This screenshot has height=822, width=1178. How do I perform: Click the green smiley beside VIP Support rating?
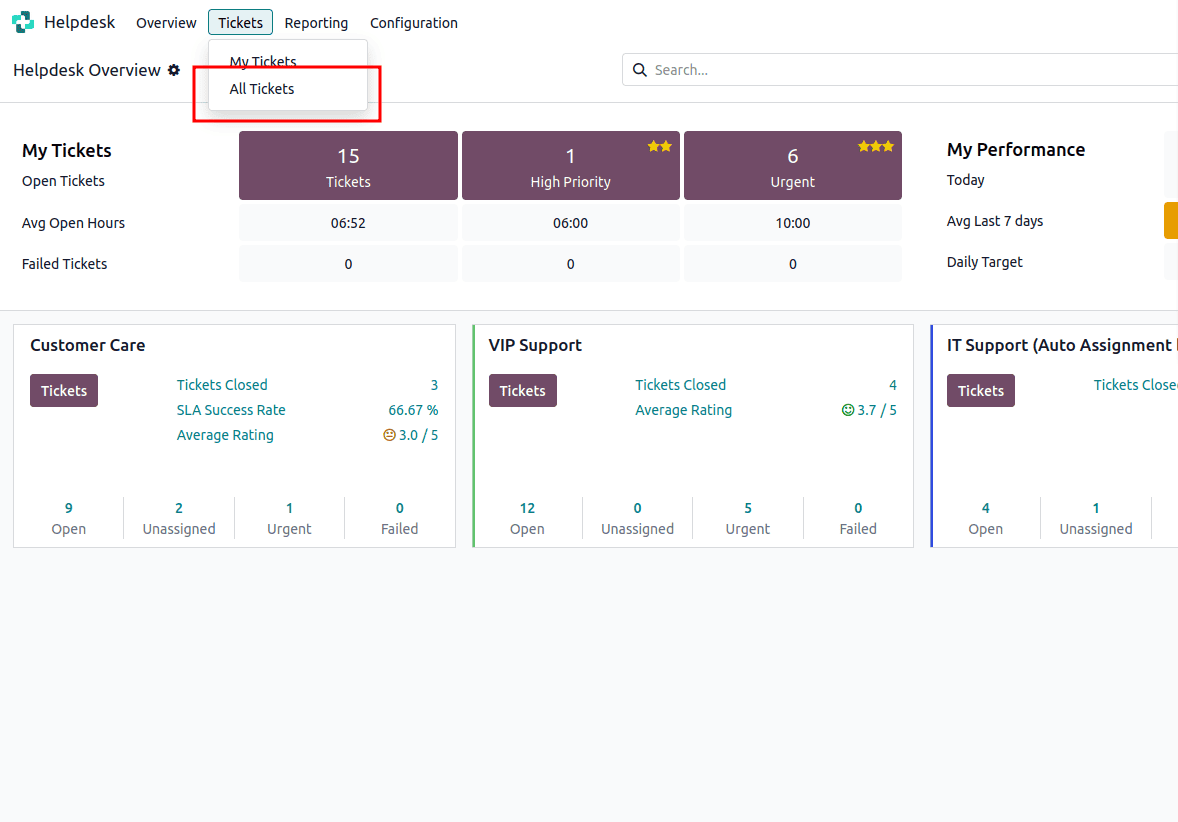(x=847, y=409)
